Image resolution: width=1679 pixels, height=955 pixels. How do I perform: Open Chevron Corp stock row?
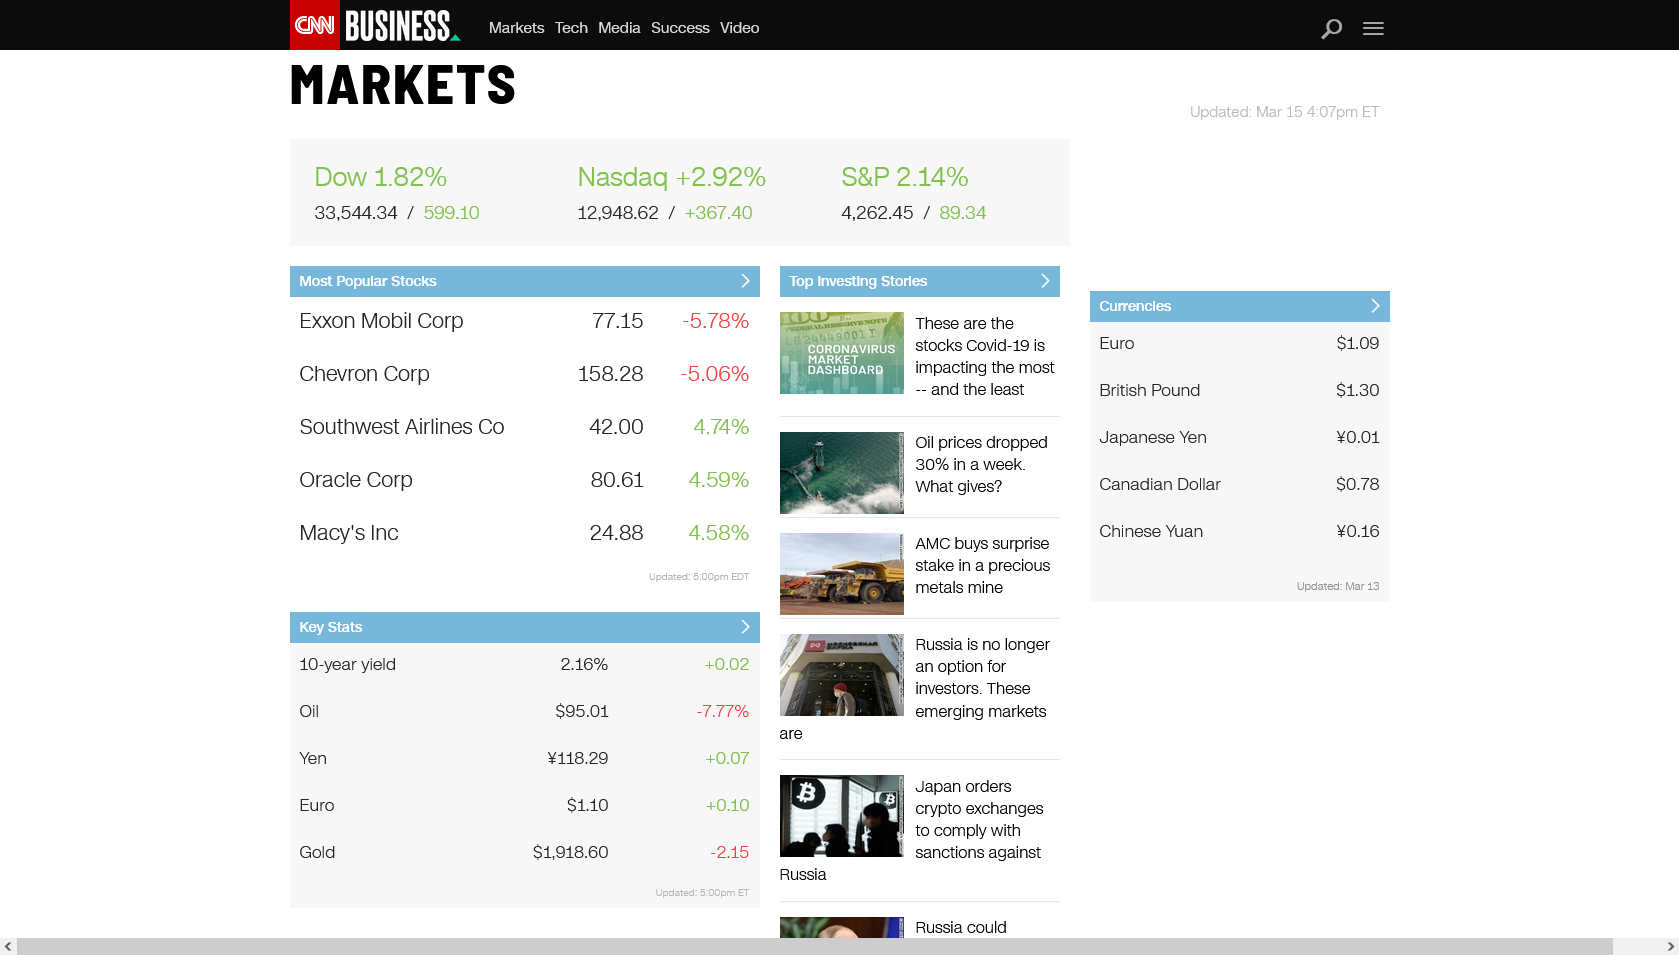(x=525, y=374)
